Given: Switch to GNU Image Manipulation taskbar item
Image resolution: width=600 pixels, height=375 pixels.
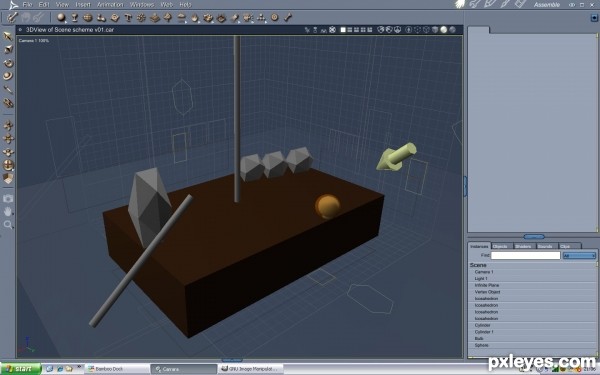Looking at the screenshot, I should (251, 369).
